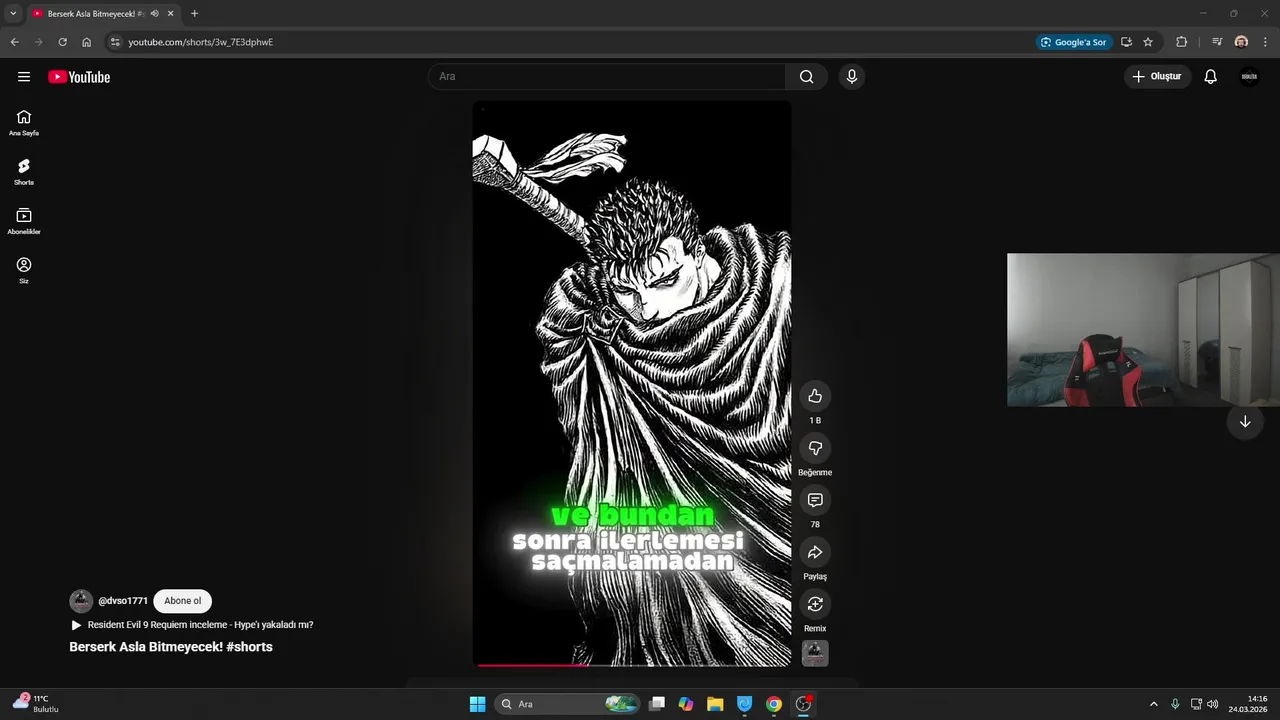Screen dimensions: 1280x720
Task: Open Shorts from the sidebar
Action: pyautogui.click(x=24, y=172)
